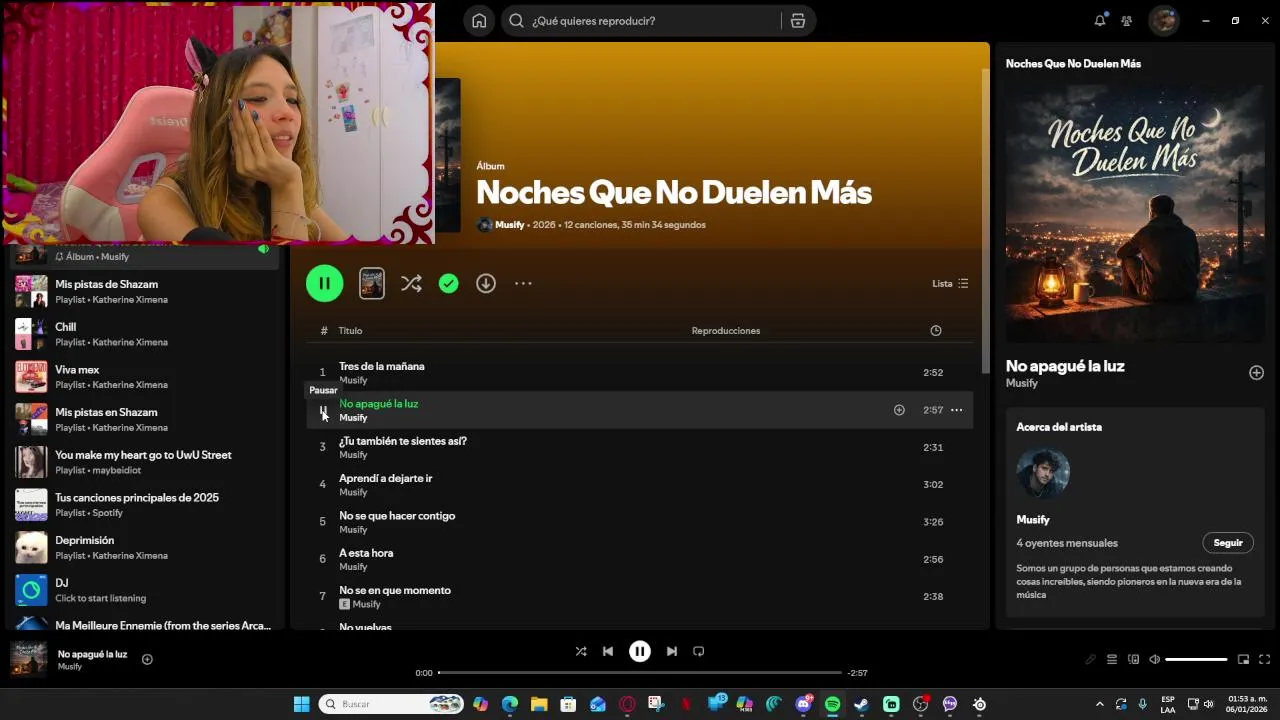Add No apagué la luz to liked songs
Viewport: 1280px width, 720px height.
coord(899,410)
